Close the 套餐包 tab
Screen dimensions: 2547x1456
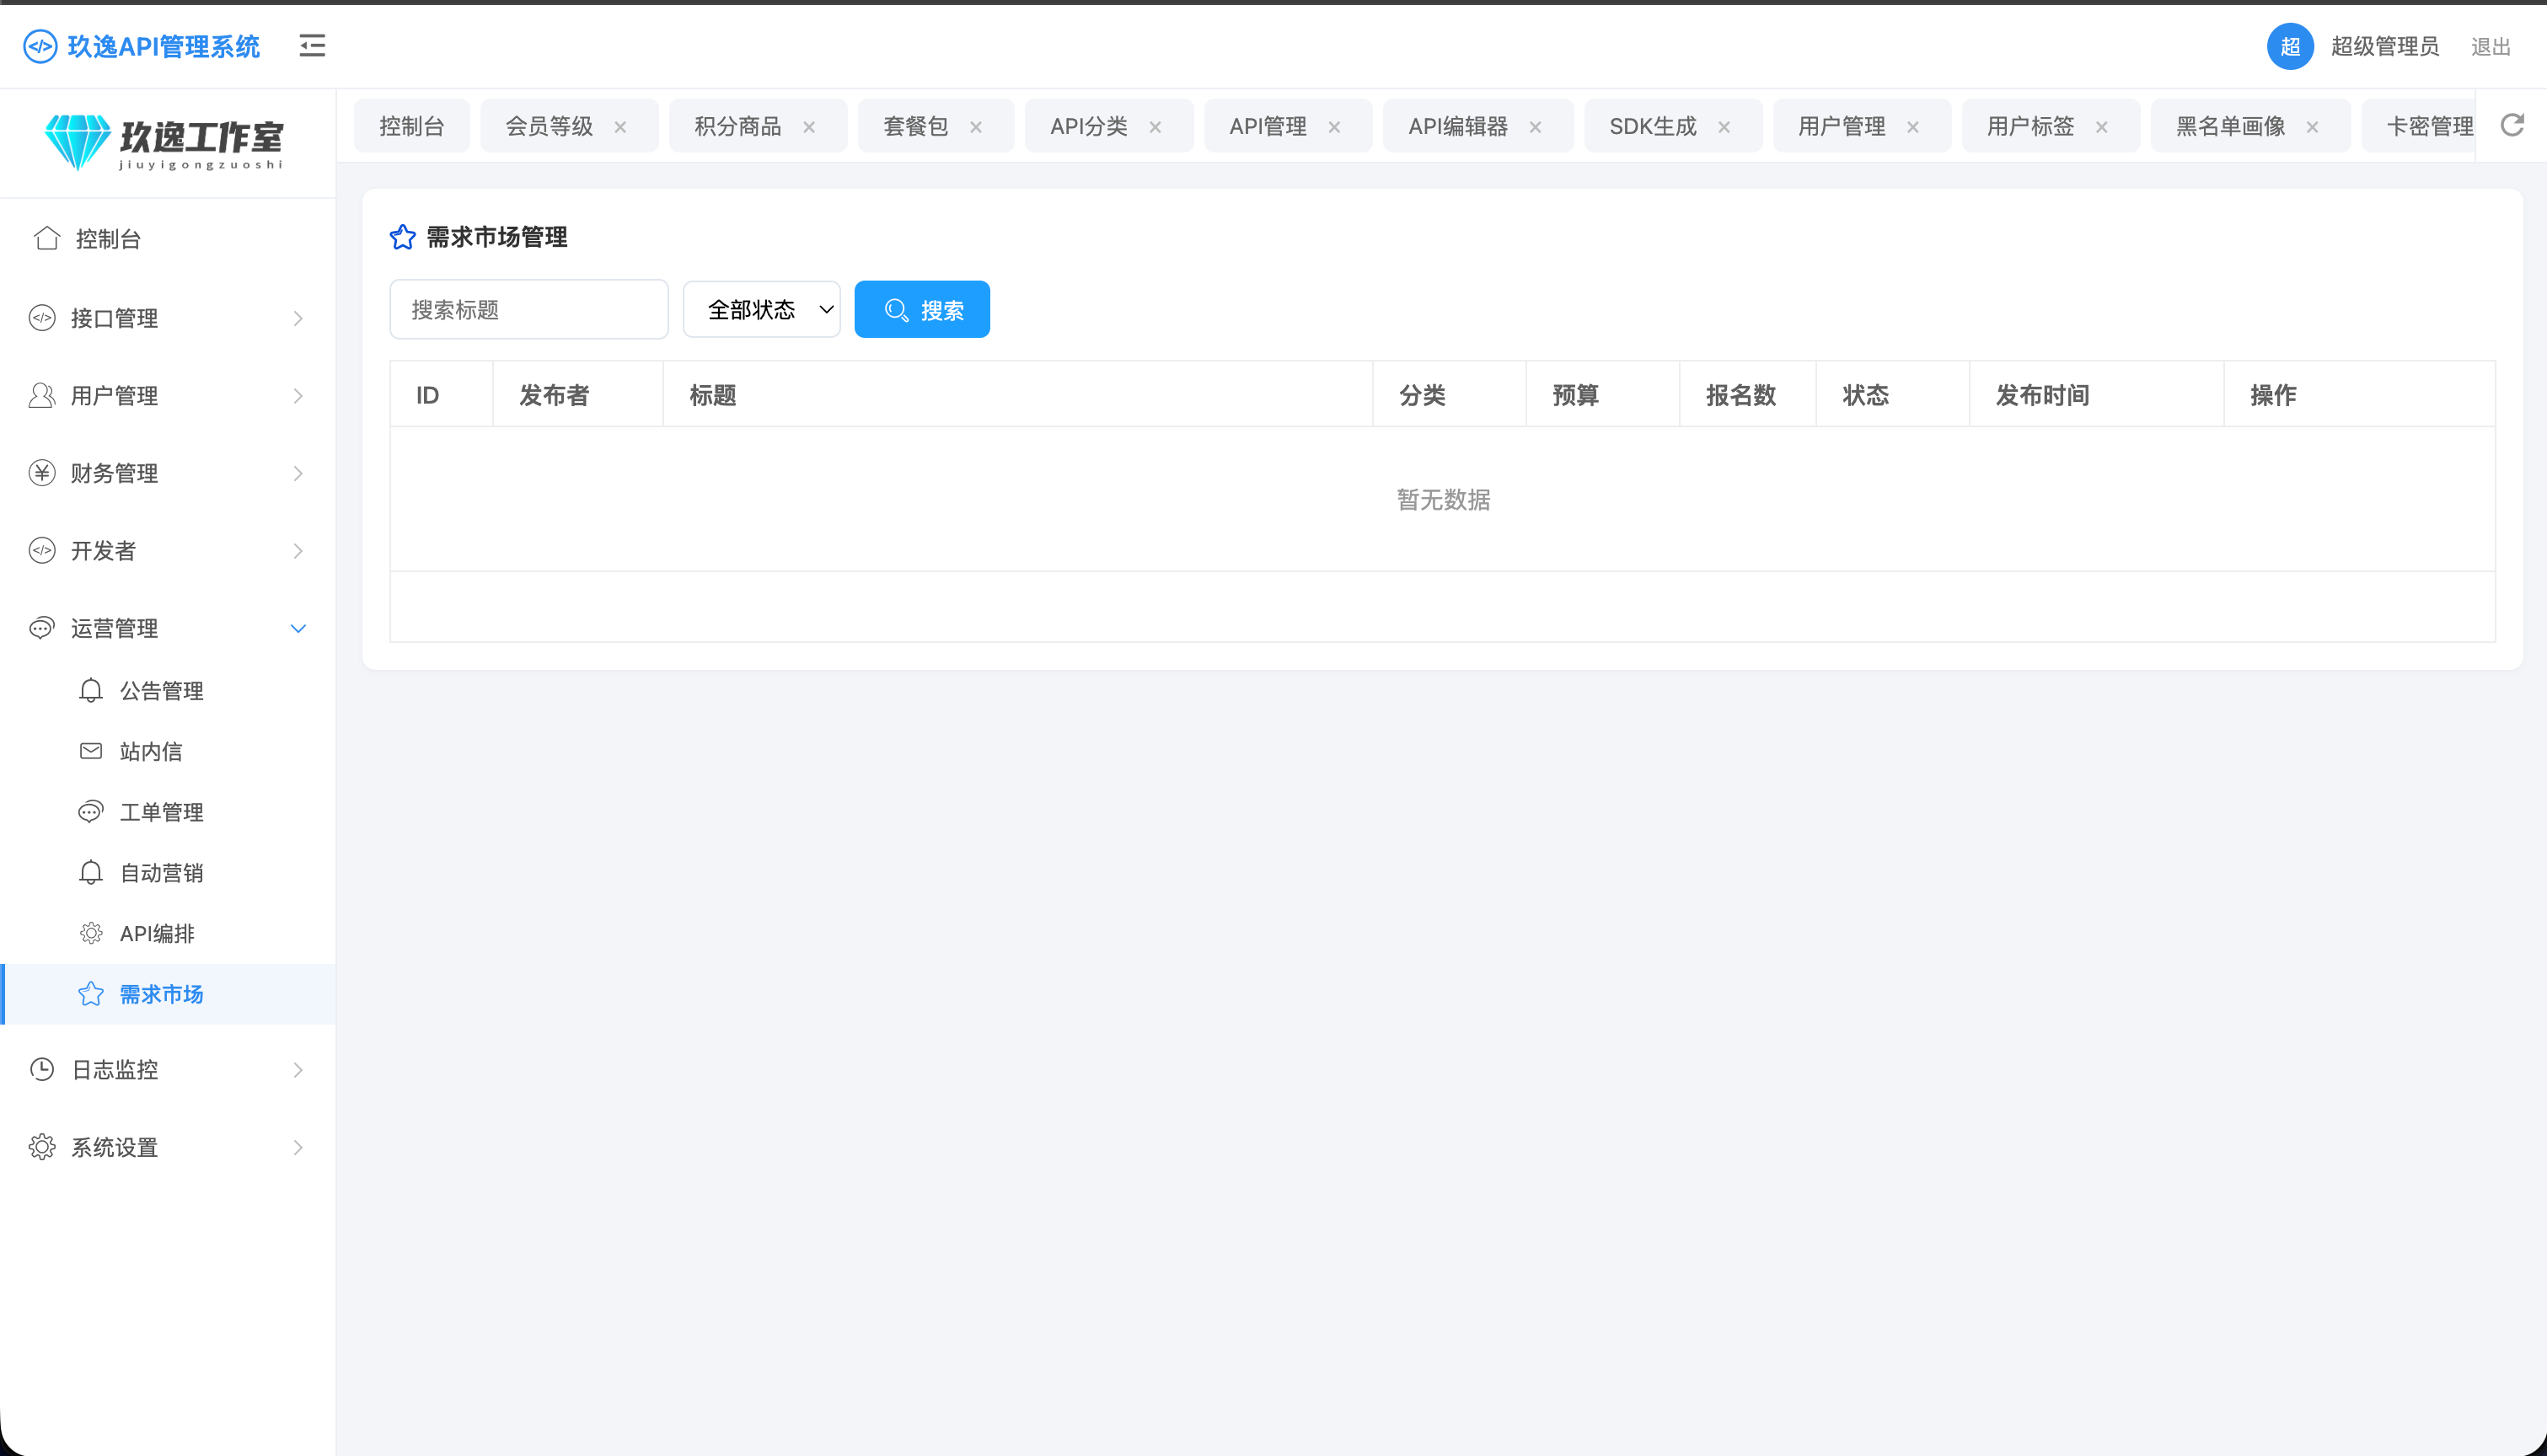tap(976, 127)
